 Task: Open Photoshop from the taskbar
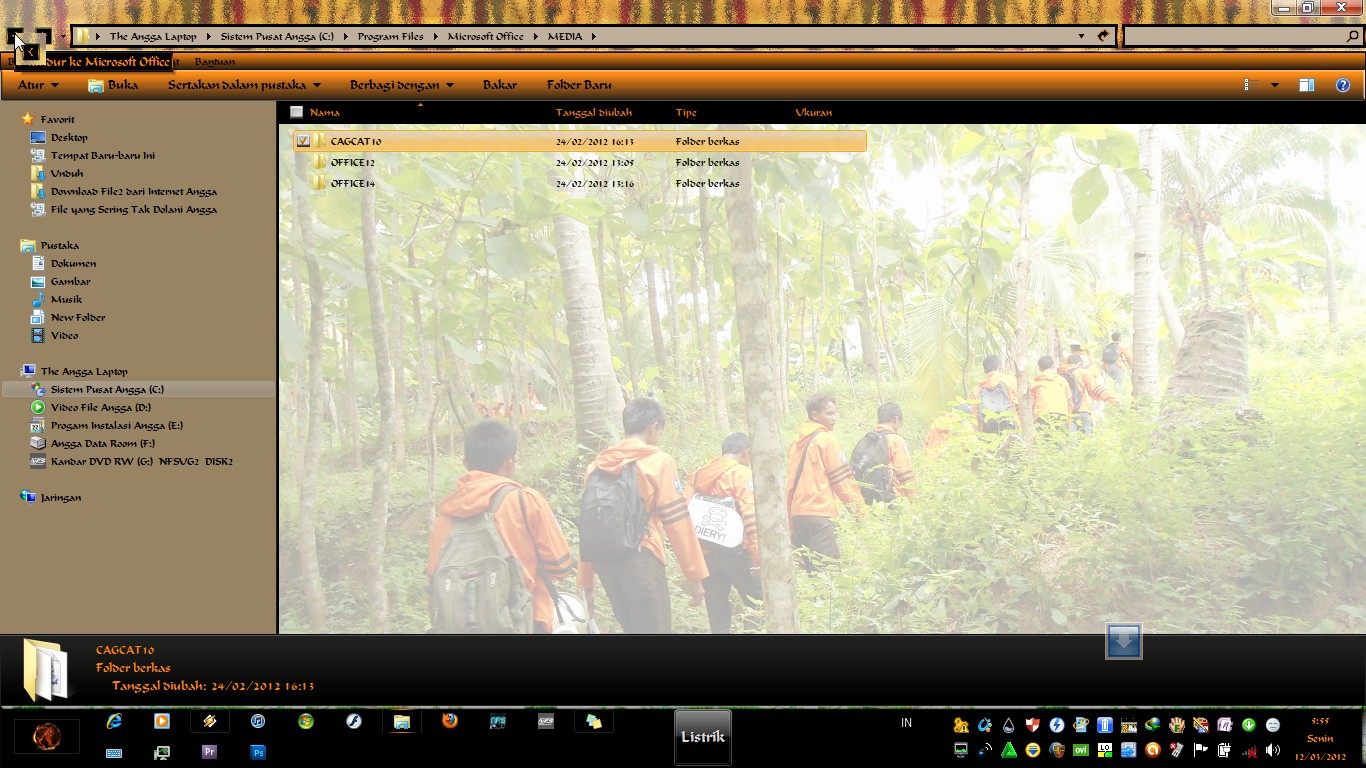click(x=258, y=752)
